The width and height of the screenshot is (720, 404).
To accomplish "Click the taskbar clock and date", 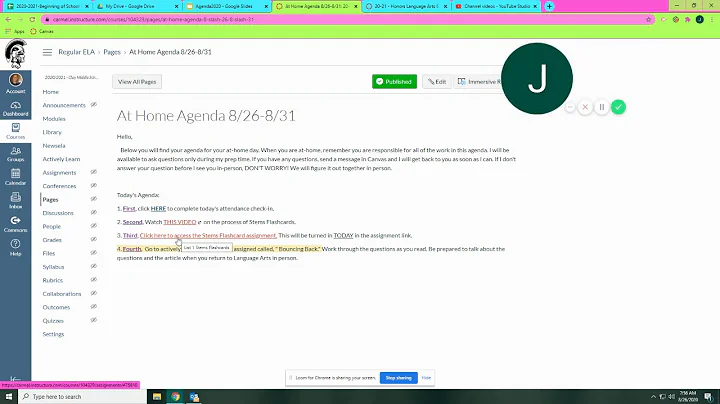I will [687, 397].
